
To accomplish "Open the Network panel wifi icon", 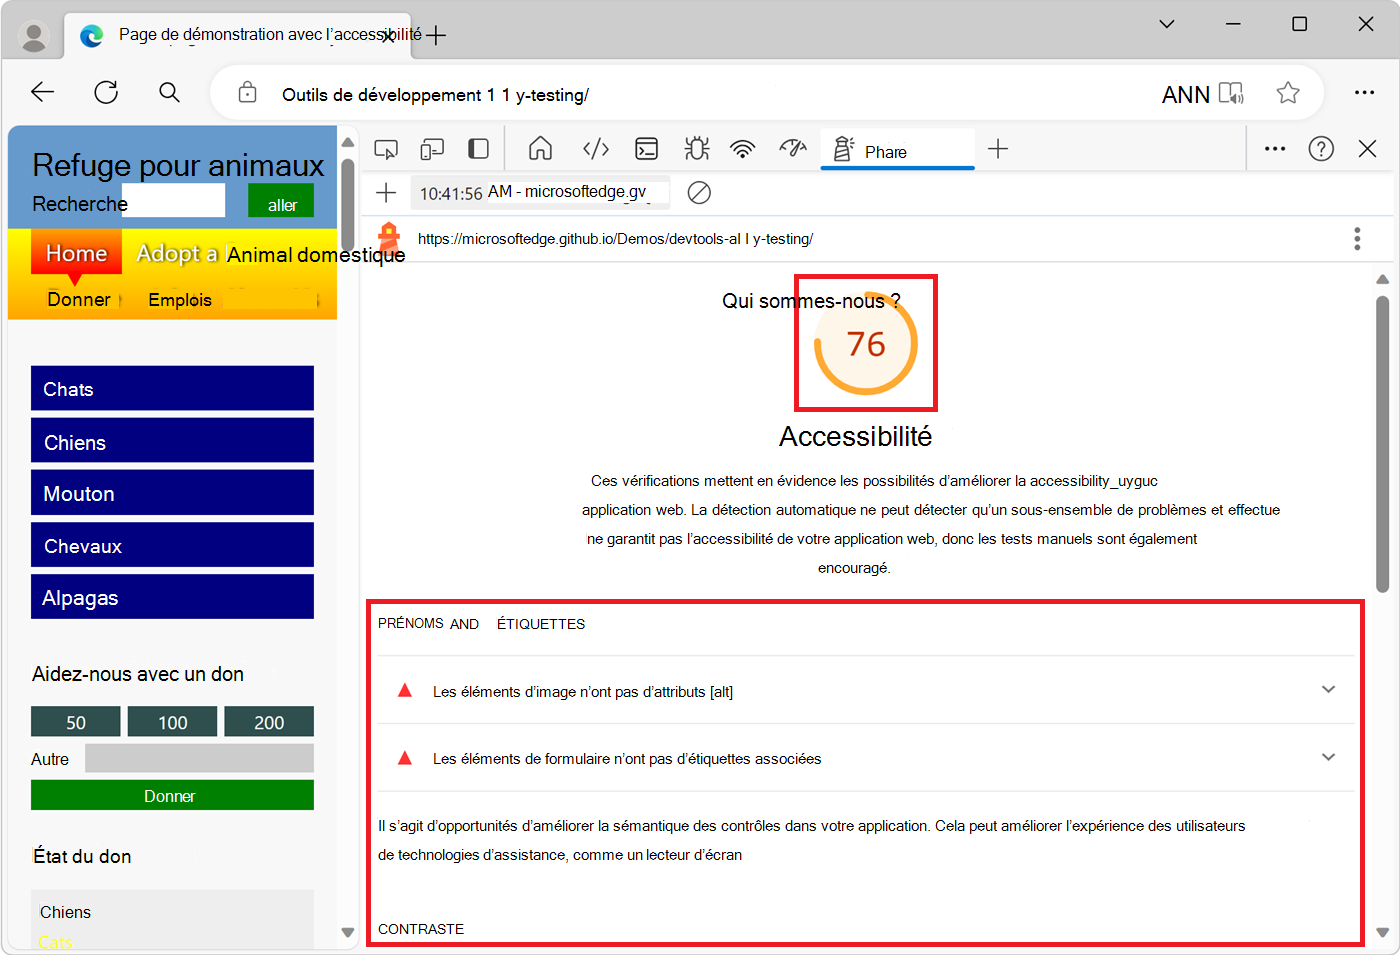I will point(742,147).
